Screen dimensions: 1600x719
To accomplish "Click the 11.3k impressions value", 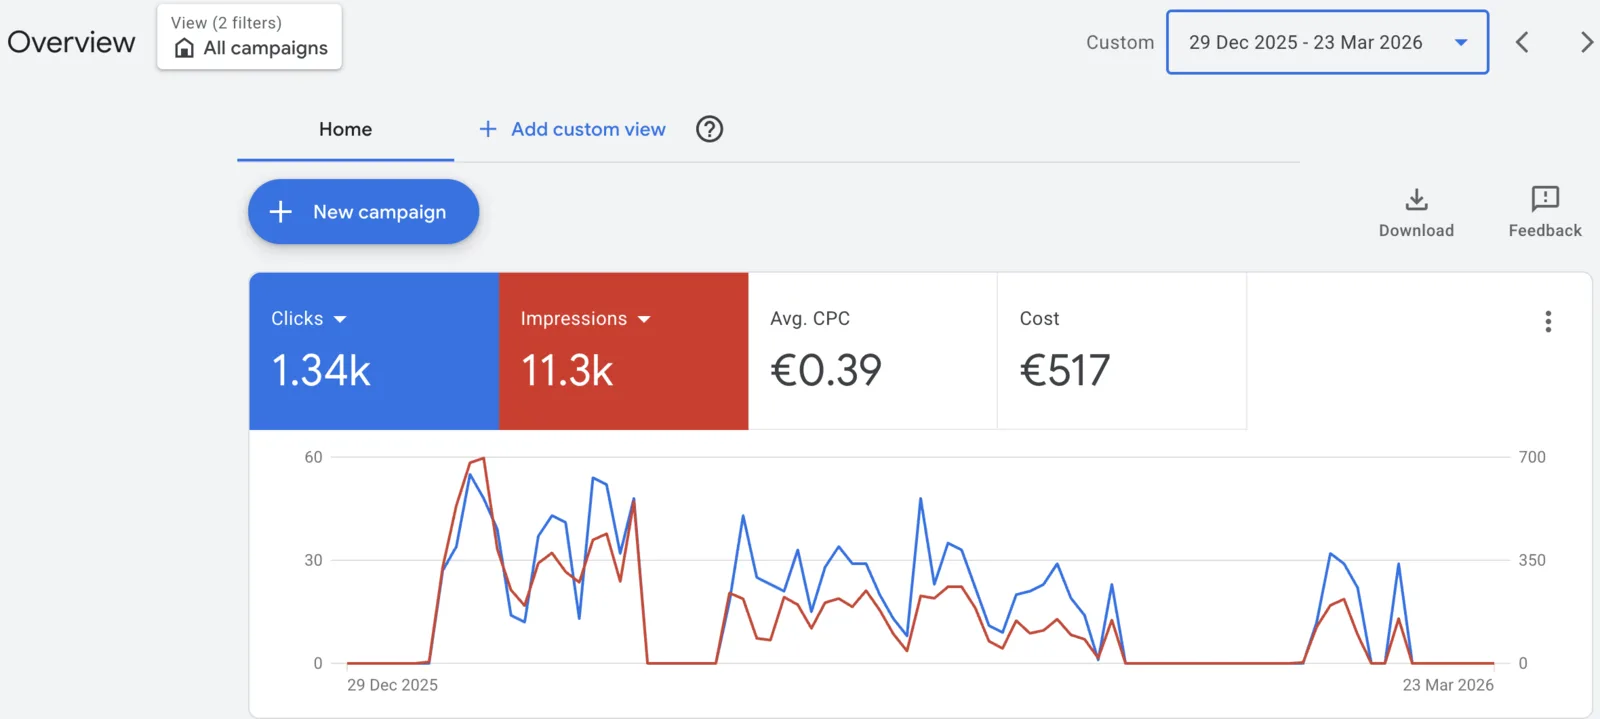I will [x=567, y=371].
